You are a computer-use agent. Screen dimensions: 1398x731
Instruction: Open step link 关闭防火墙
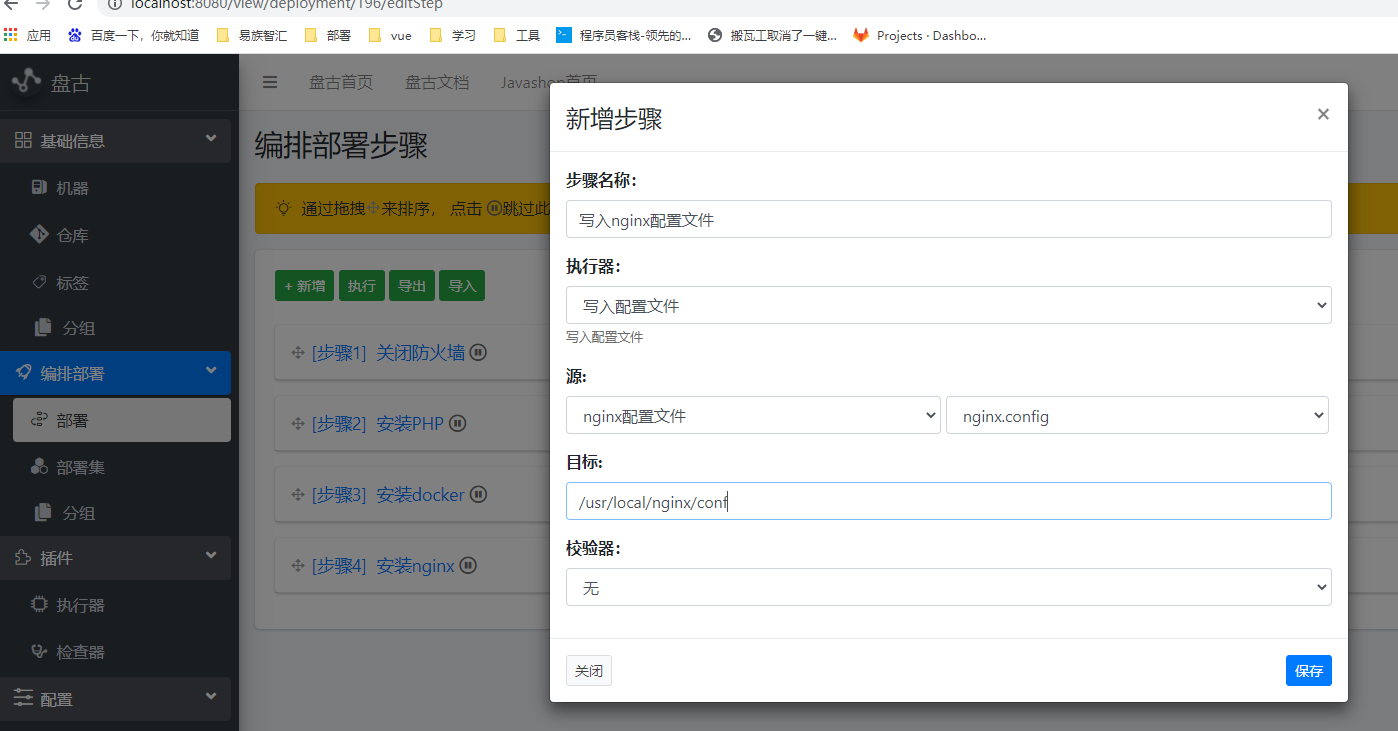[x=388, y=353]
